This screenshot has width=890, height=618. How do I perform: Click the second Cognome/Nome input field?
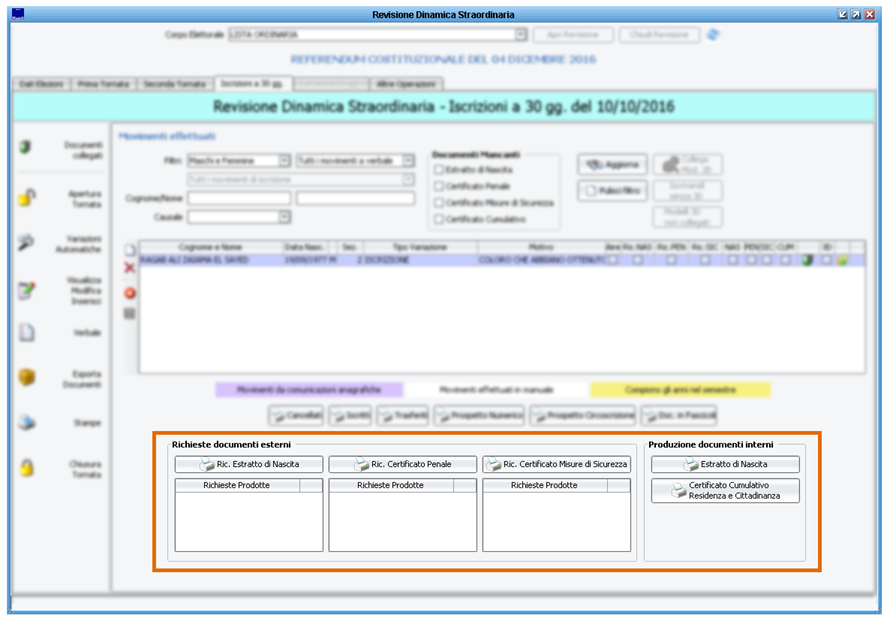355,199
